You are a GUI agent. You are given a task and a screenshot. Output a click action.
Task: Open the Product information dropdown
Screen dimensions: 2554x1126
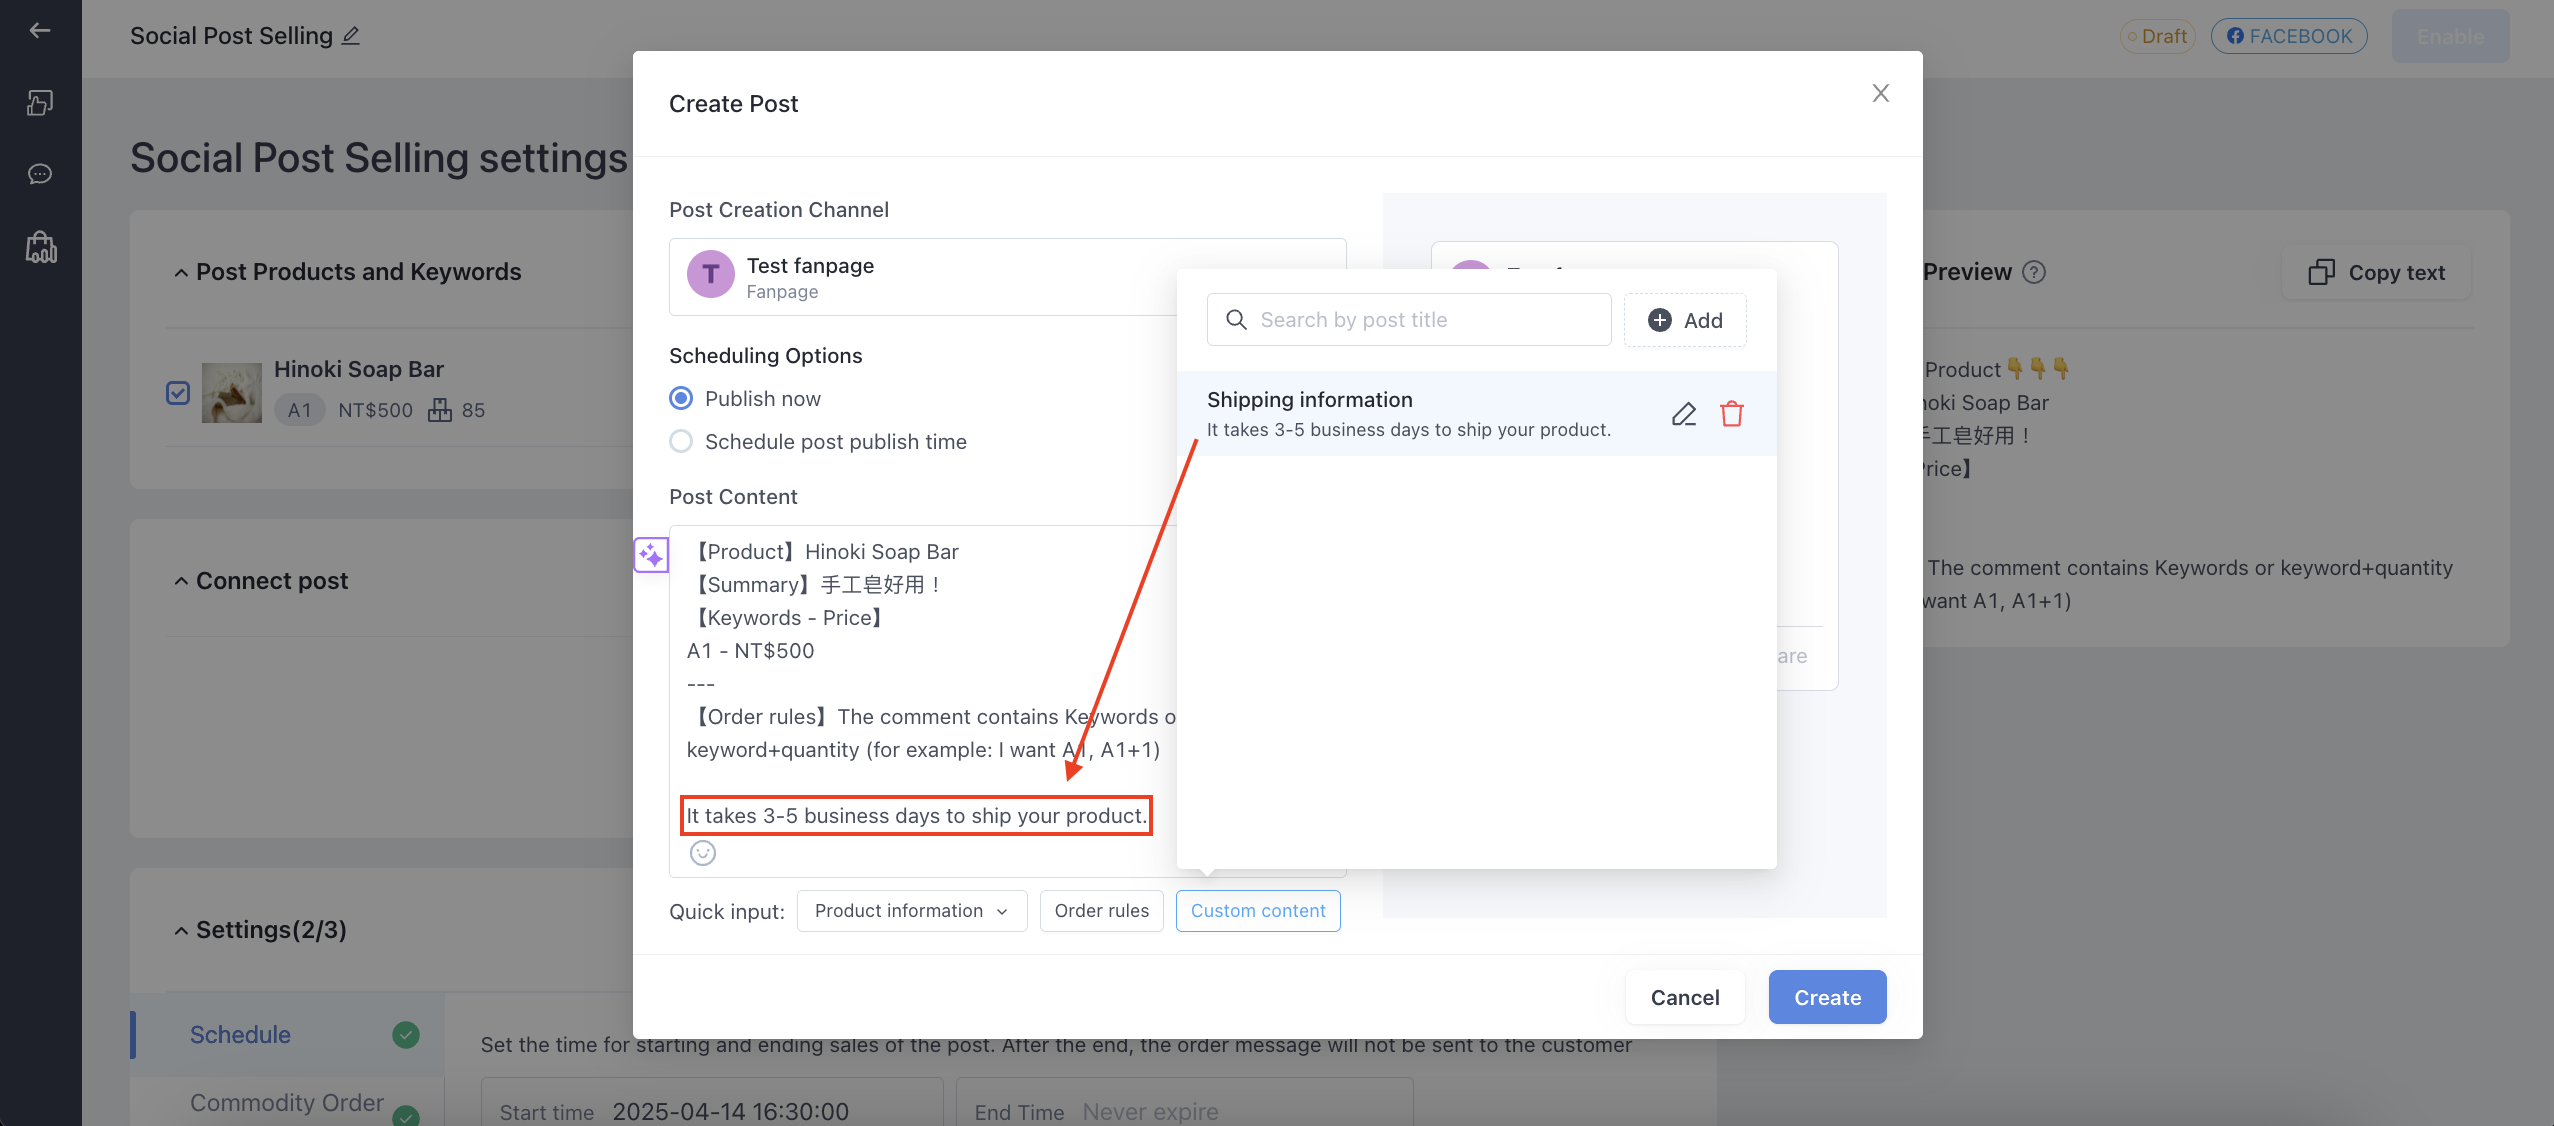click(x=912, y=911)
